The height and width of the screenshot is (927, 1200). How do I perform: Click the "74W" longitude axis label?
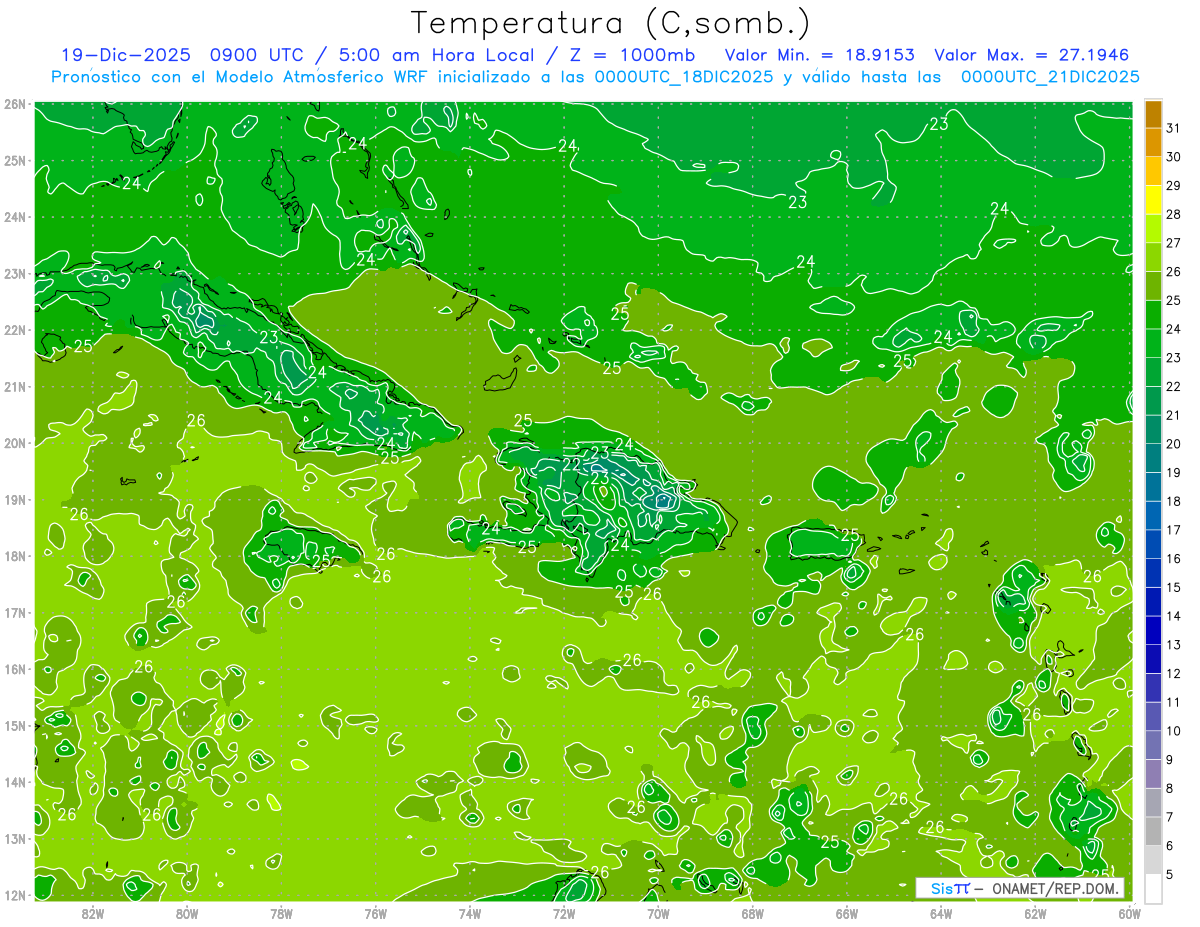[469, 913]
